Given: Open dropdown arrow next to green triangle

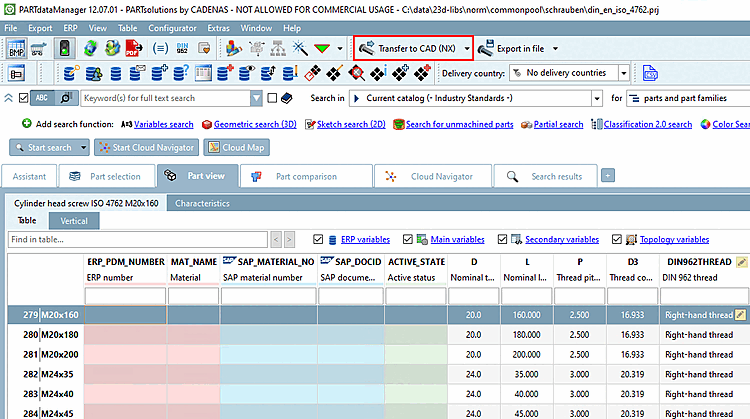Looking at the screenshot, I should pyautogui.click(x=340, y=48).
